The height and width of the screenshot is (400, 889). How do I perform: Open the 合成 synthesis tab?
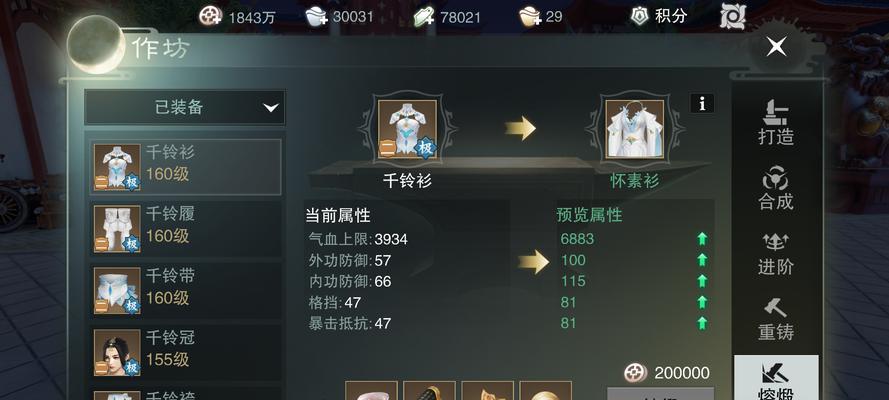pos(776,188)
